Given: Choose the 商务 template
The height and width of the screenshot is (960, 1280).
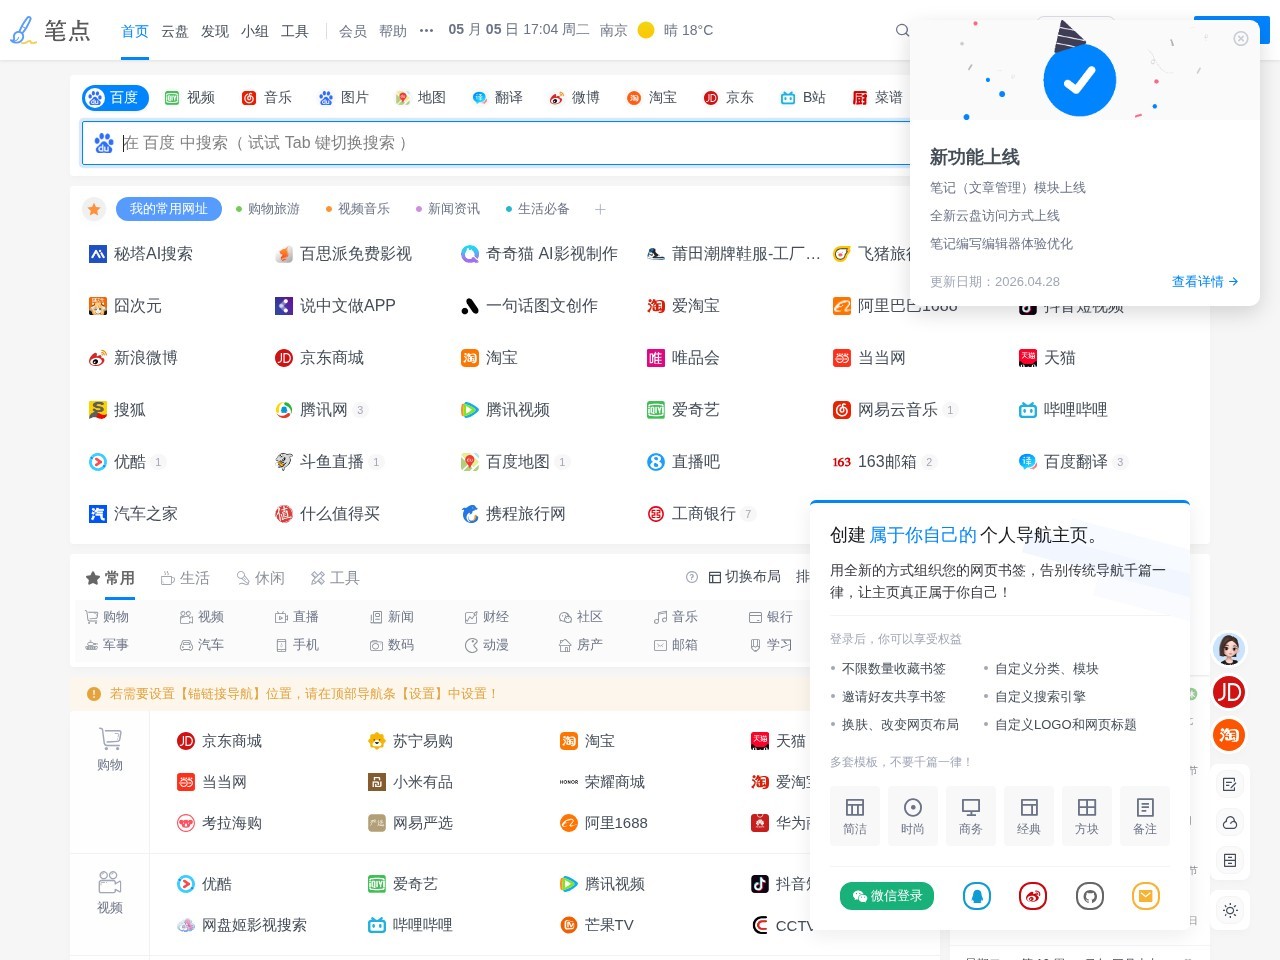Looking at the screenshot, I should point(971,816).
